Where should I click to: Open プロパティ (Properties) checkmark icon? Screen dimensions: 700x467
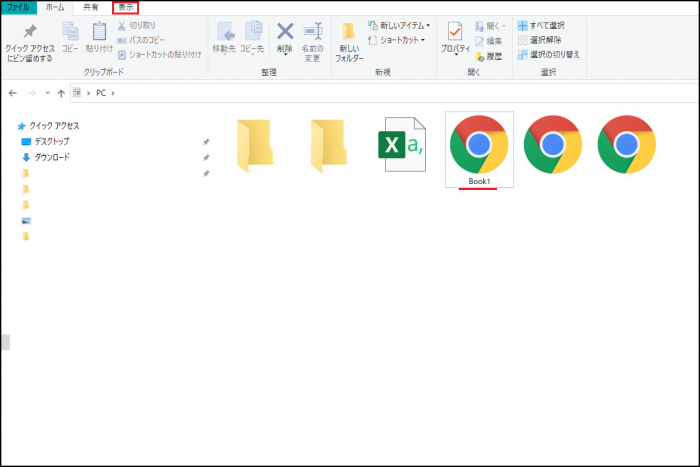455,31
